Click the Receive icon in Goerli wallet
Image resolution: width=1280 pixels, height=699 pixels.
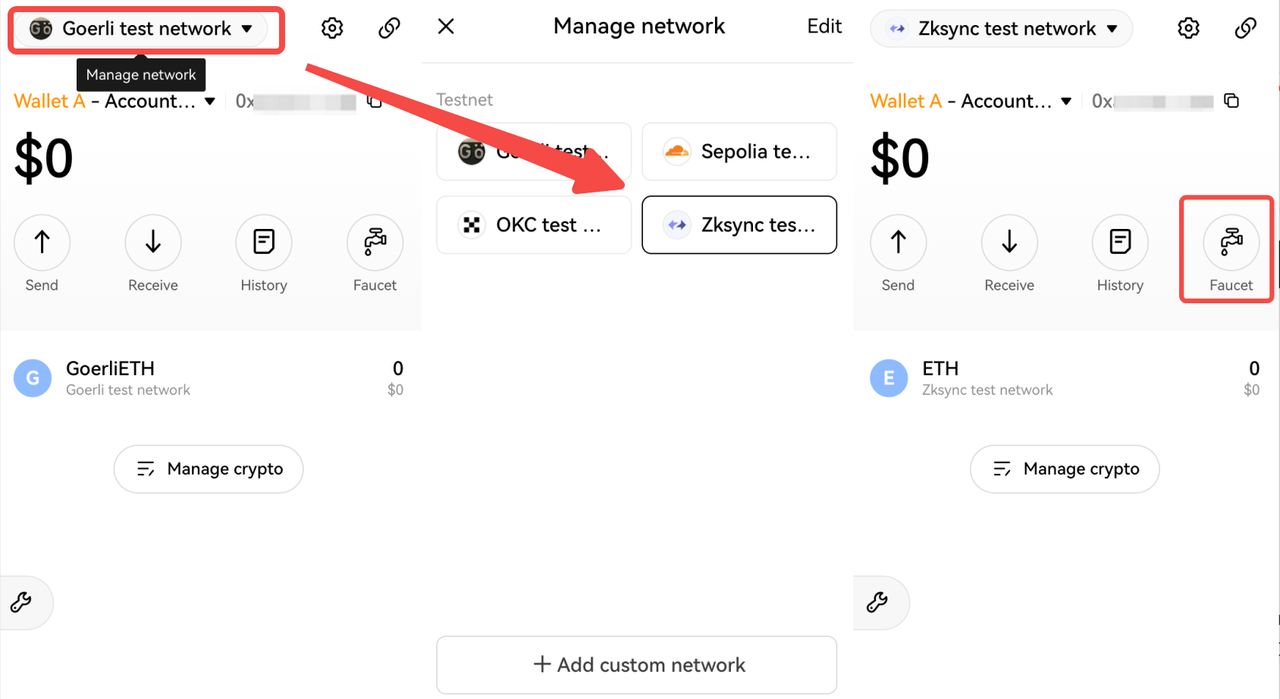point(153,242)
